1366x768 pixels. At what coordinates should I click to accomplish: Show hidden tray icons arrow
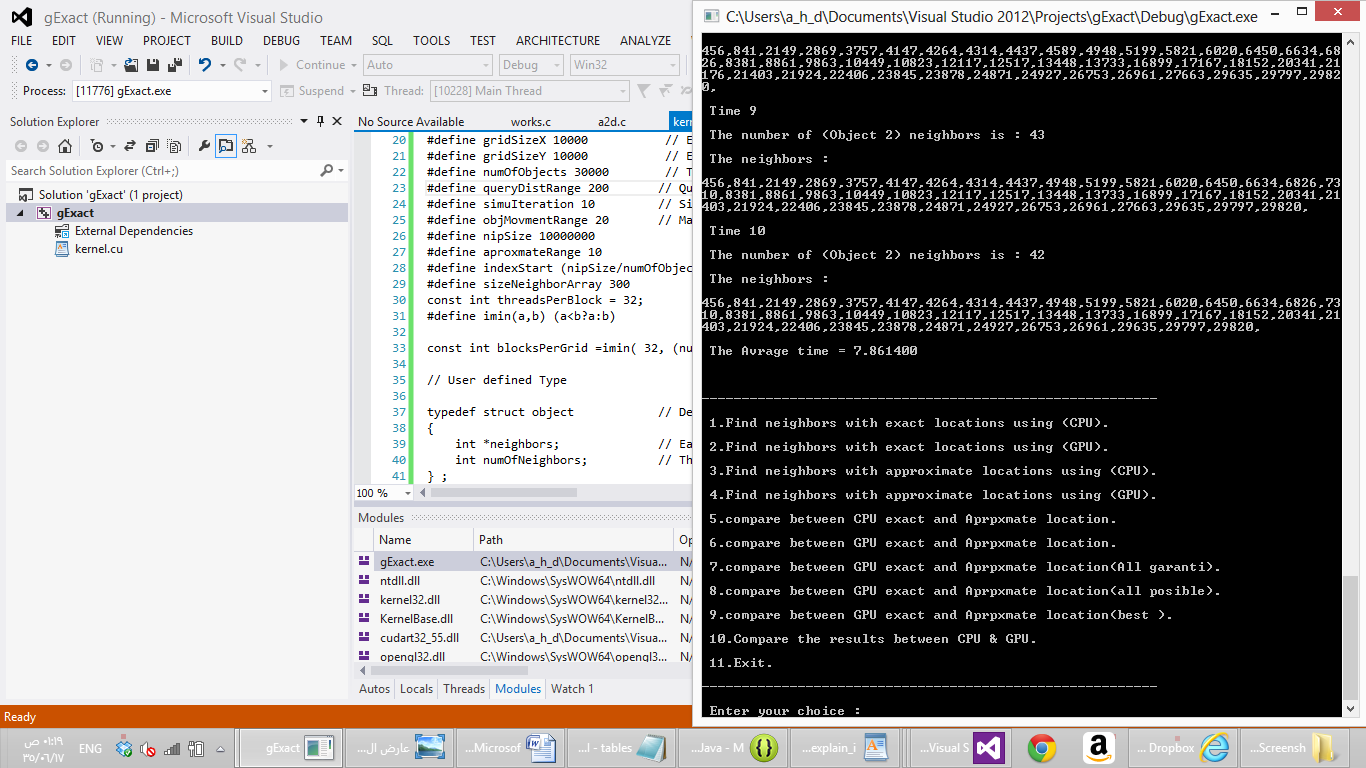[220, 748]
